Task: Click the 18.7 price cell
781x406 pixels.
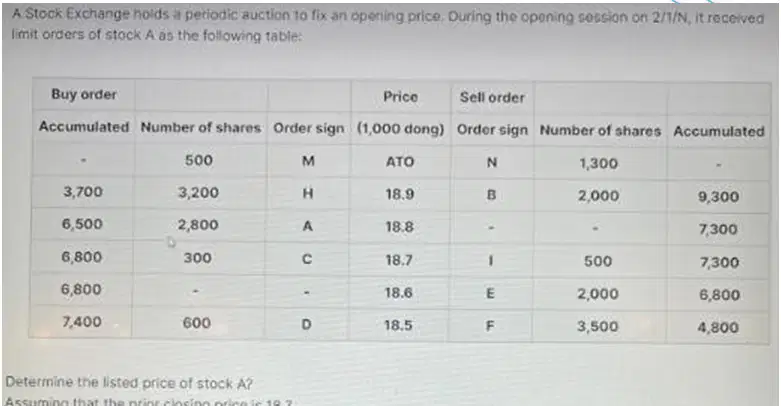Action: [399, 260]
